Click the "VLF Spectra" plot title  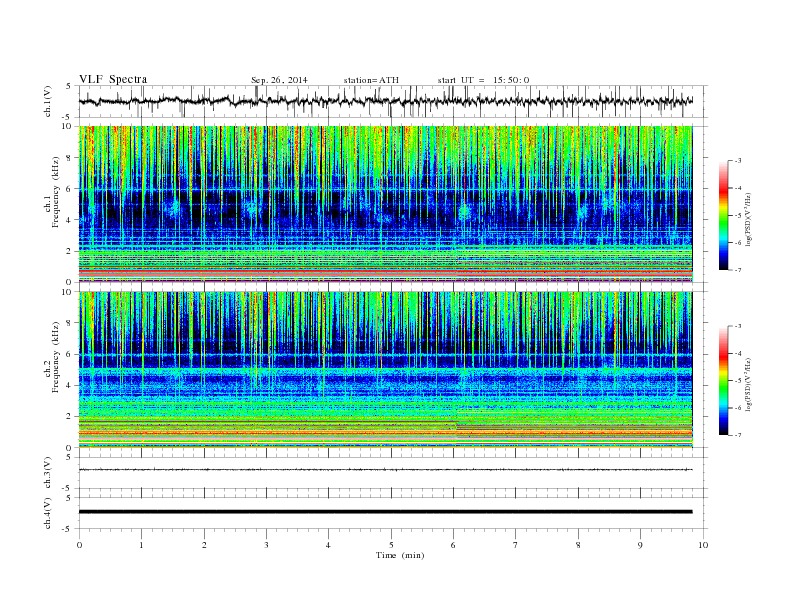(113, 79)
